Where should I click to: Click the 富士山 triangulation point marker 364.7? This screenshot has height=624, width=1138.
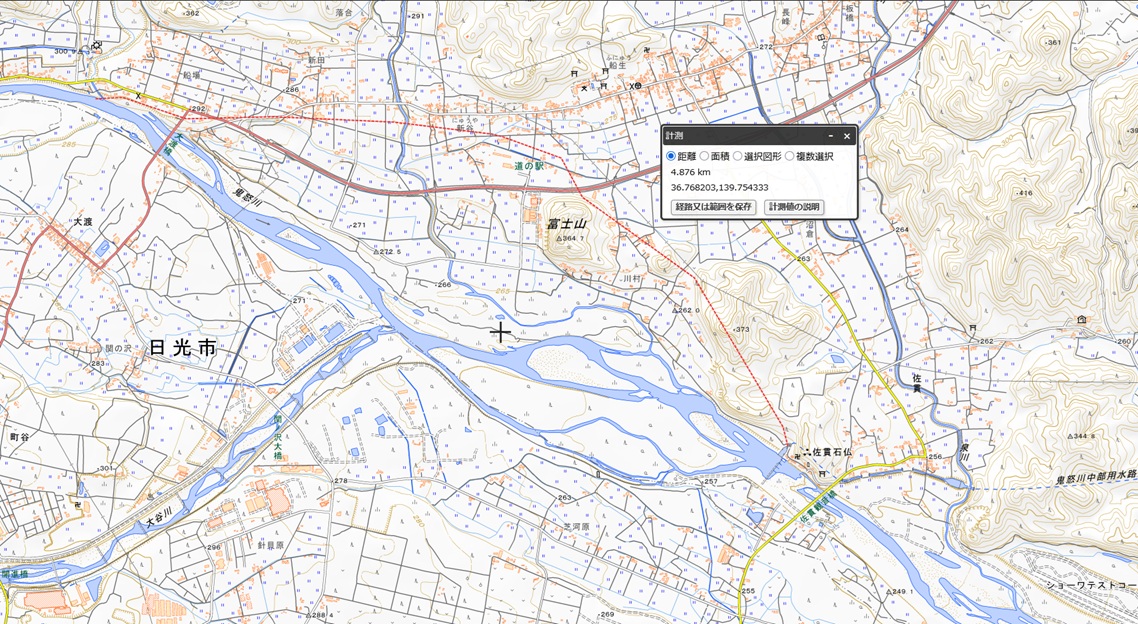click(559, 239)
